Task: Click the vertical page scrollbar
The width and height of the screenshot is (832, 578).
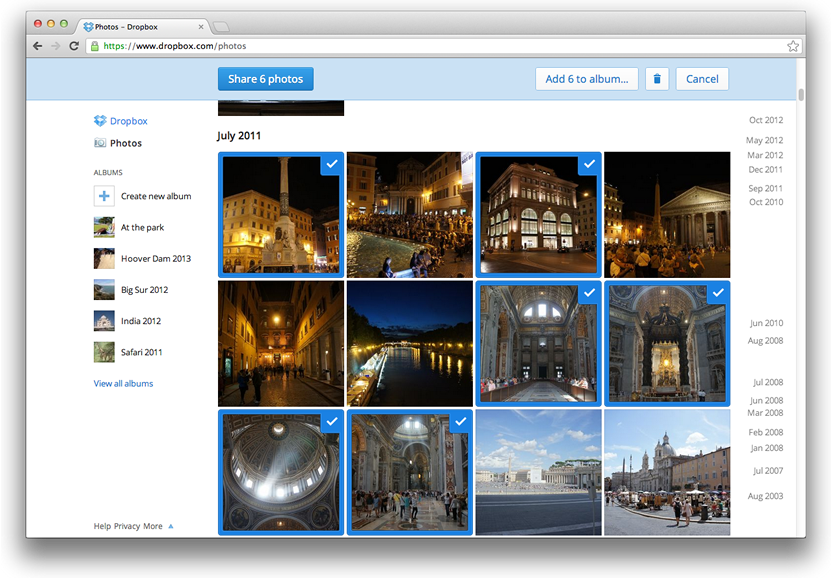Action: coord(801,96)
